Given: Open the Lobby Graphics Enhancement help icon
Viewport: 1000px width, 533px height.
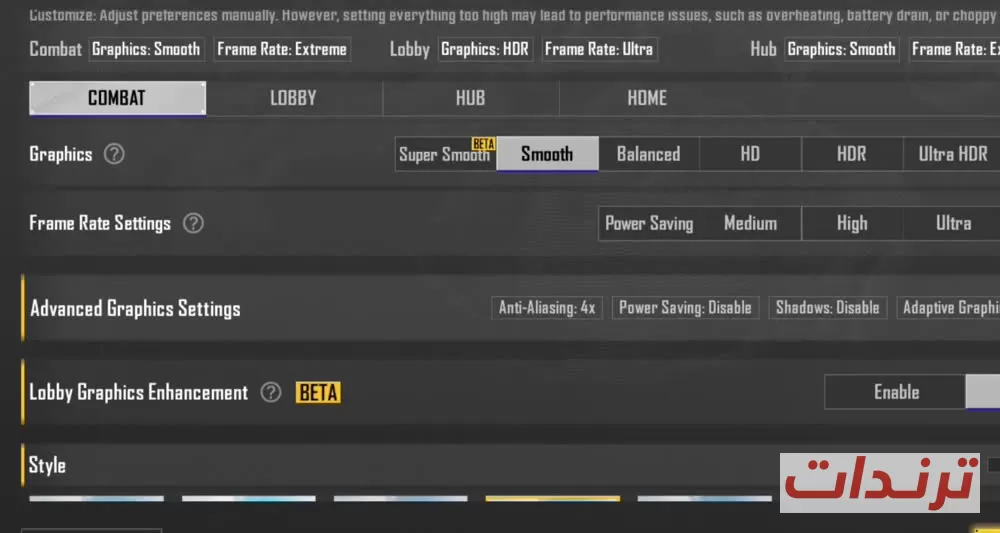Looking at the screenshot, I should pos(271,392).
